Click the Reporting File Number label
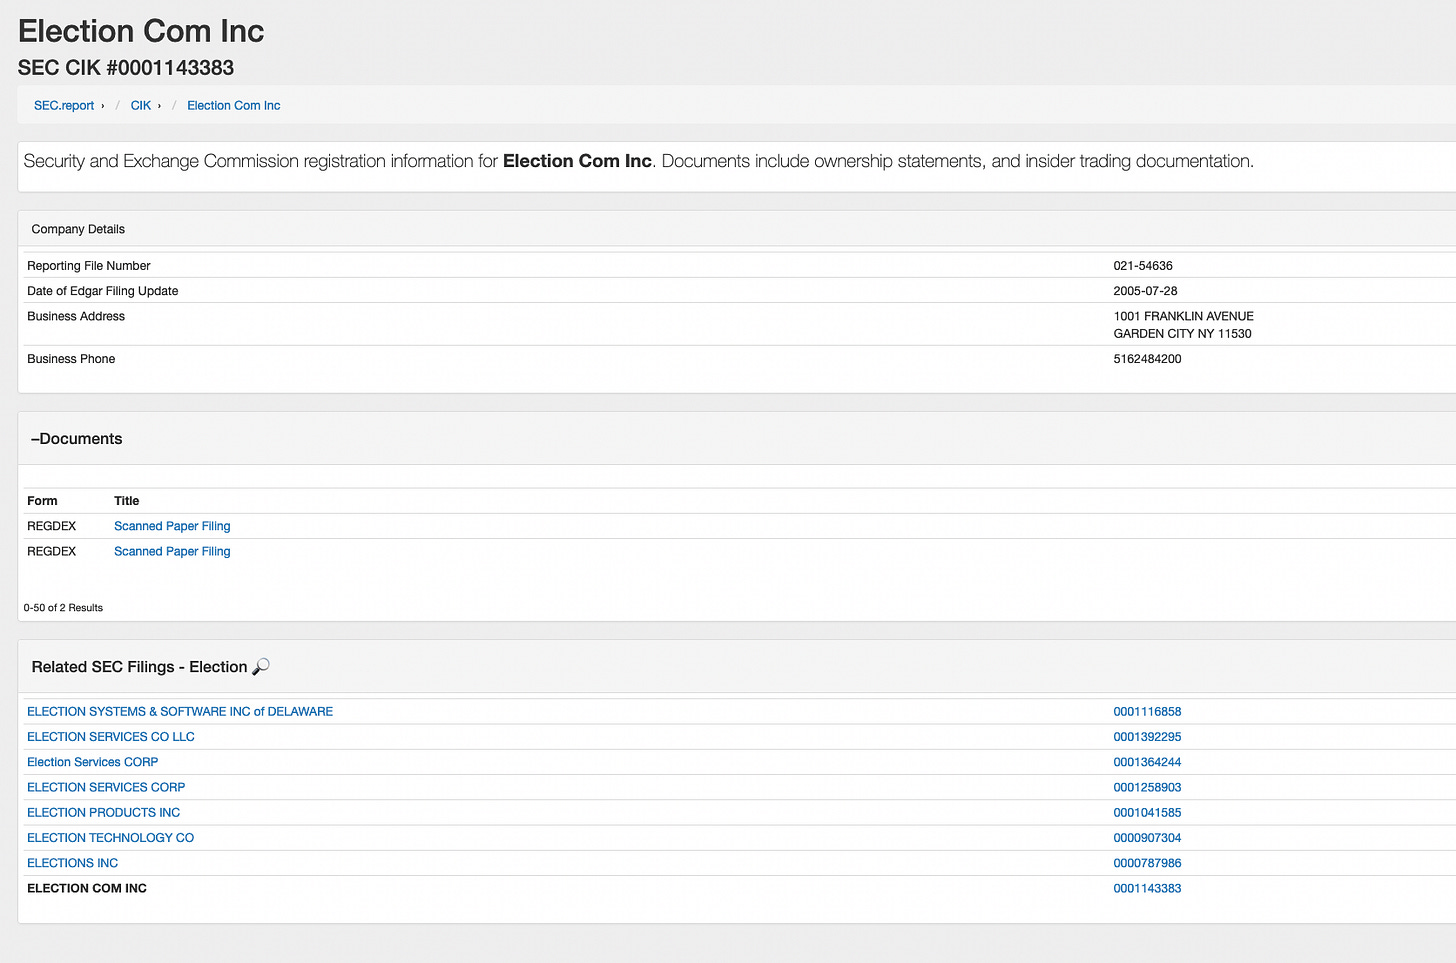The image size is (1456, 963). (89, 266)
